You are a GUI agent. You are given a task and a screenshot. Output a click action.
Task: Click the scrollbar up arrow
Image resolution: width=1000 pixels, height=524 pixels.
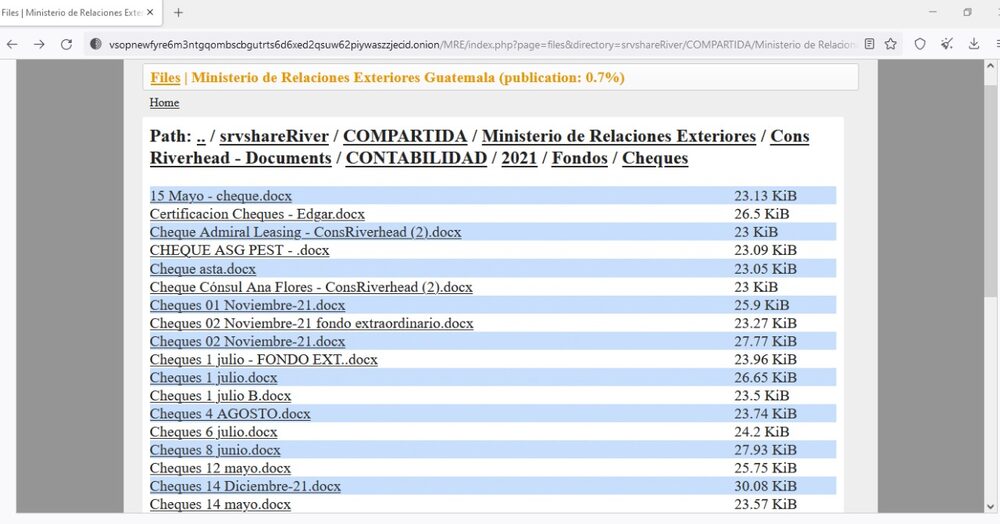990,66
